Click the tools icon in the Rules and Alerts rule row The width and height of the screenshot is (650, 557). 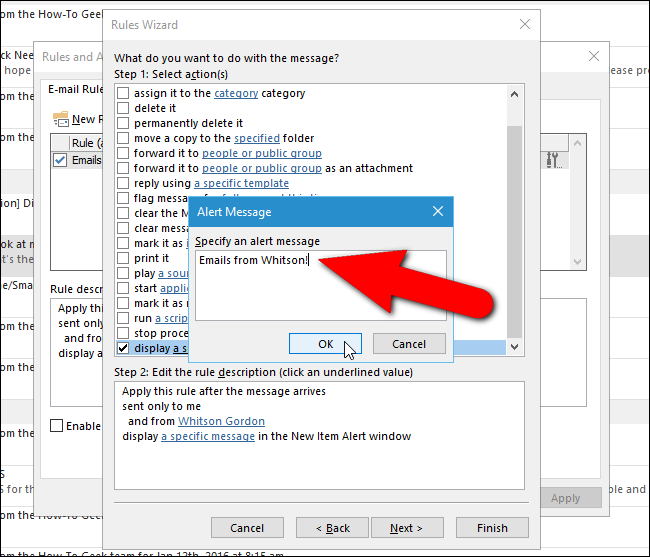point(553,160)
